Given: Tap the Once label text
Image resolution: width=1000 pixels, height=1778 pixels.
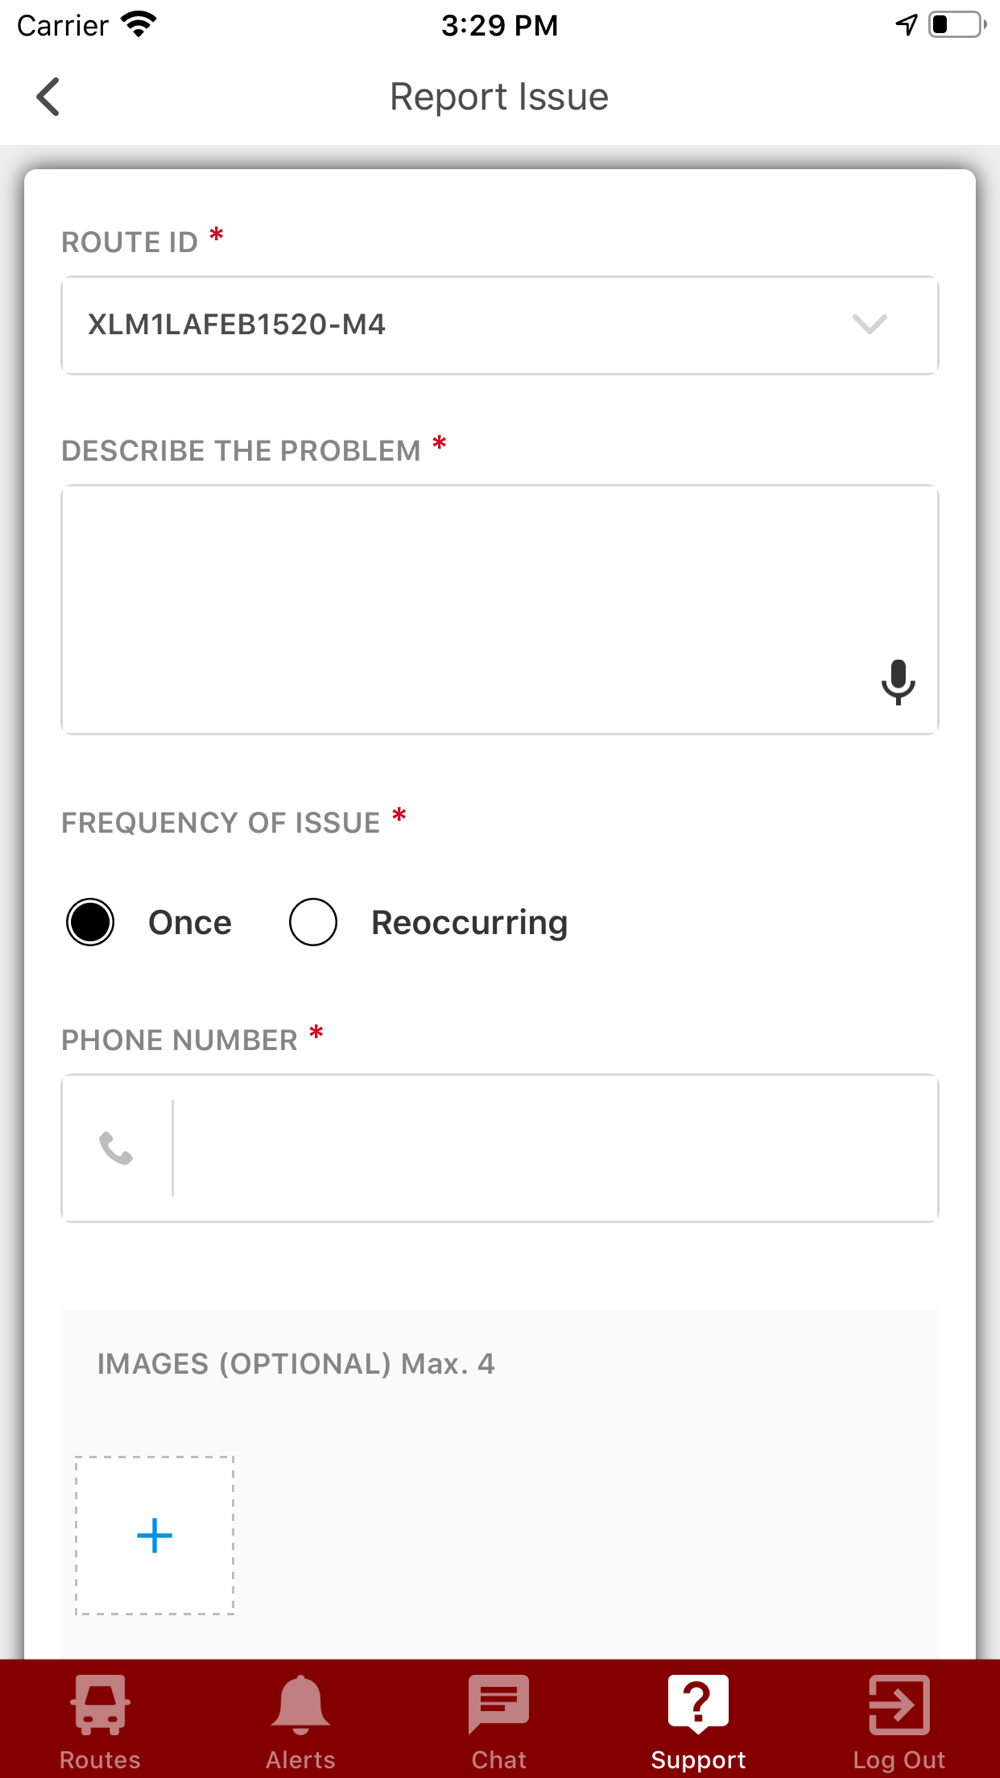Looking at the screenshot, I should tap(190, 922).
